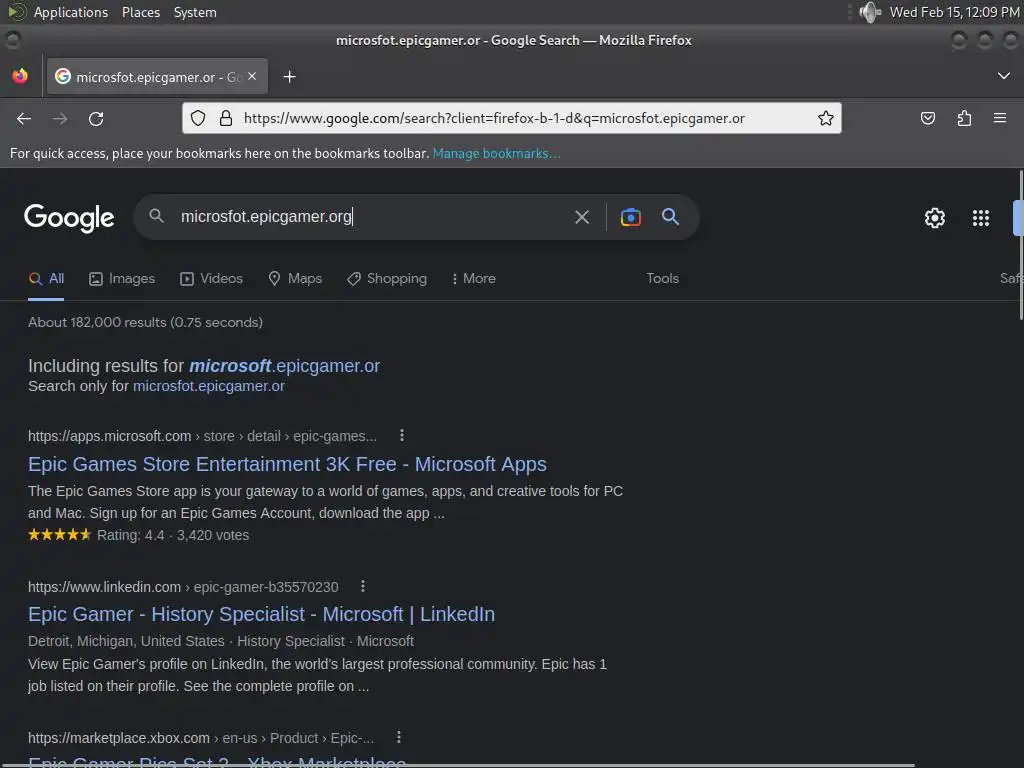Click the volume speaker icon in the panel
Image resolution: width=1024 pixels, height=768 pixels.
click(869, 12)
